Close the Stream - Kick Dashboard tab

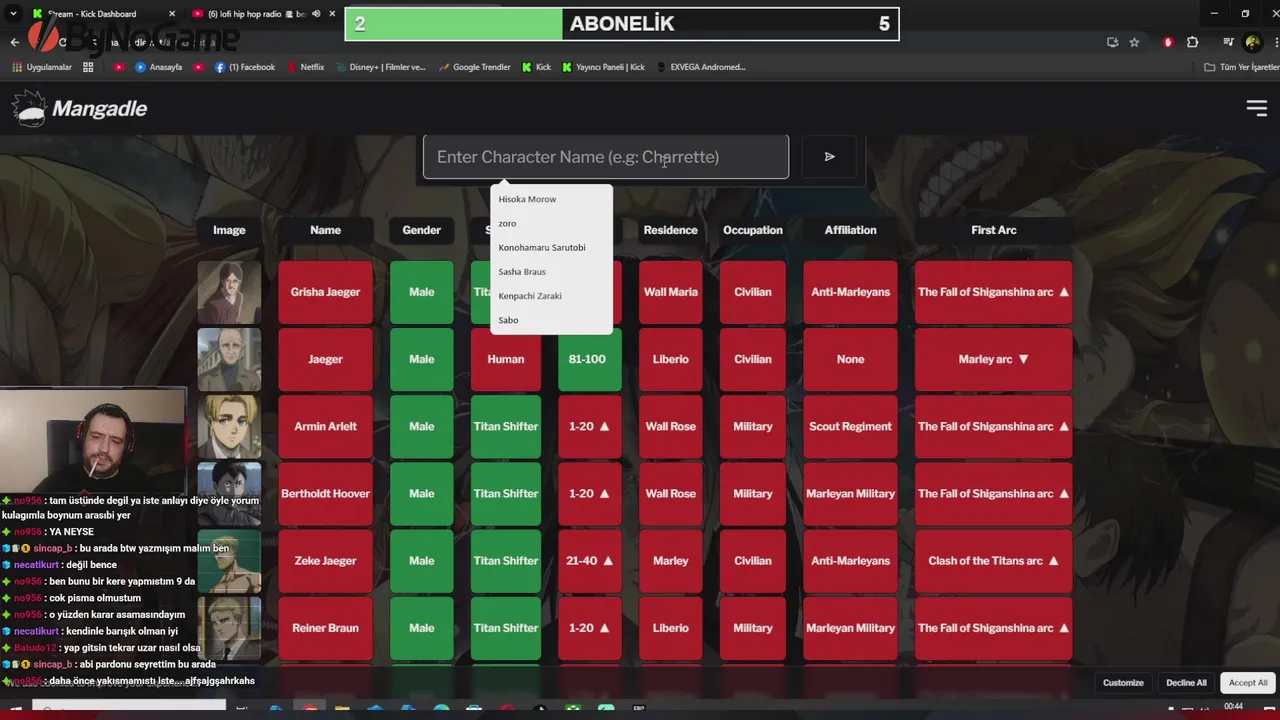point(172,14)
